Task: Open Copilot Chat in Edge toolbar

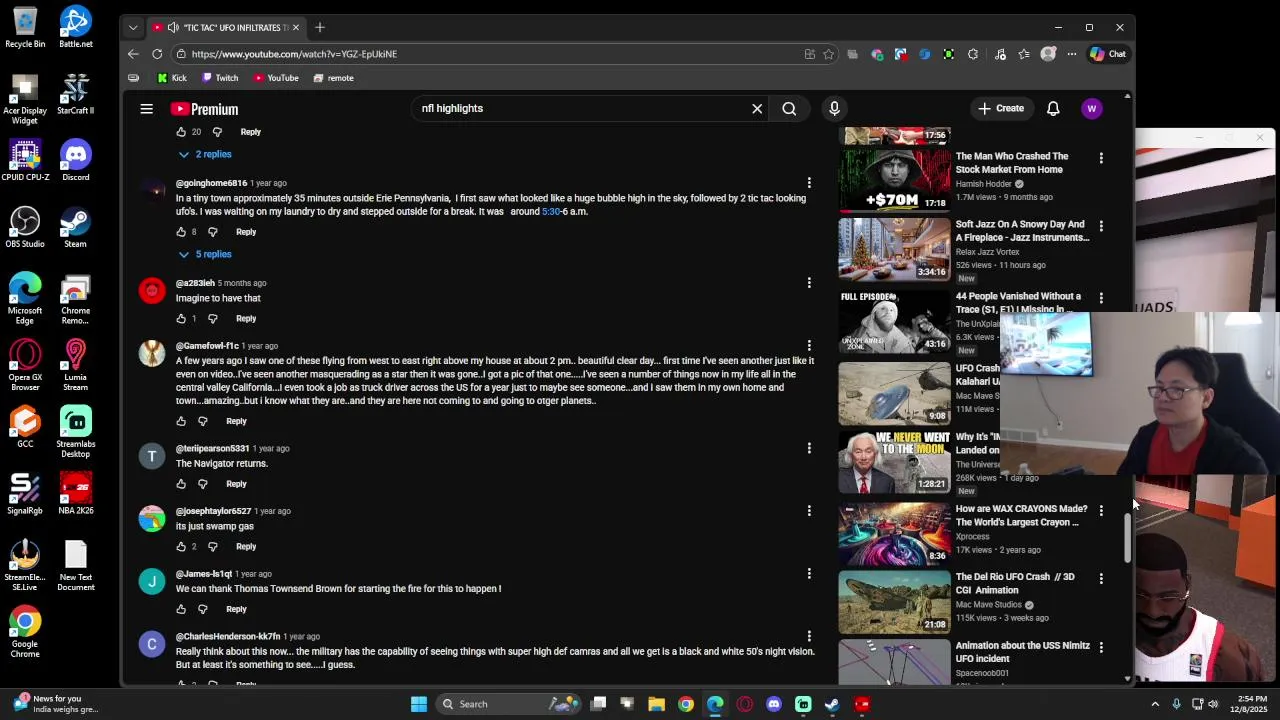Action: (1108, 54)
